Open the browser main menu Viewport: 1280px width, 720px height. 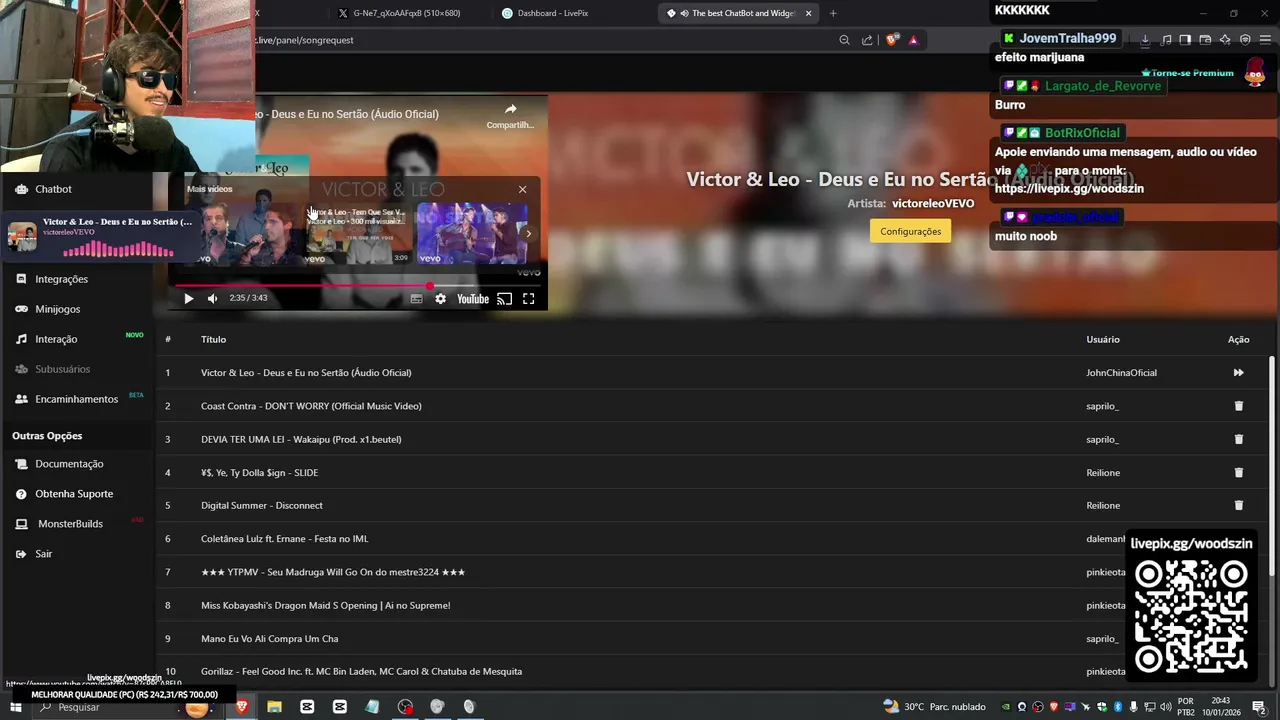click(1265, 40)
